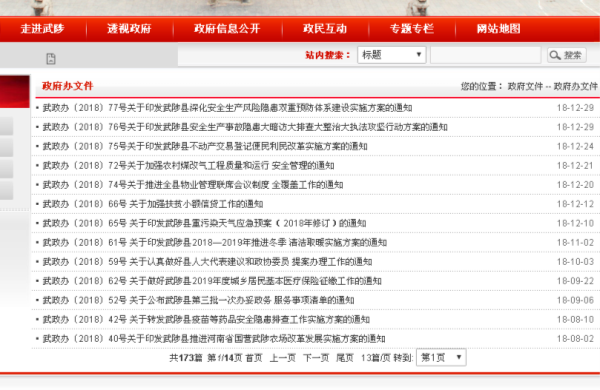This screenshot has height=390, width=600.
Task: Click the date 18-08-10 of the 42号 row
Action: tap(575, 320)
